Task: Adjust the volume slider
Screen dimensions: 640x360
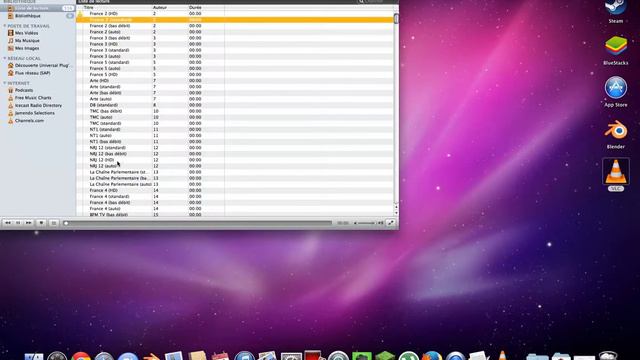Action: point(366,223)
